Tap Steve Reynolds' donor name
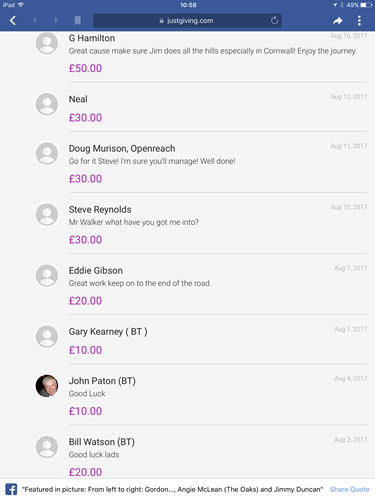375x500 pixels. [x=100, y=209]
